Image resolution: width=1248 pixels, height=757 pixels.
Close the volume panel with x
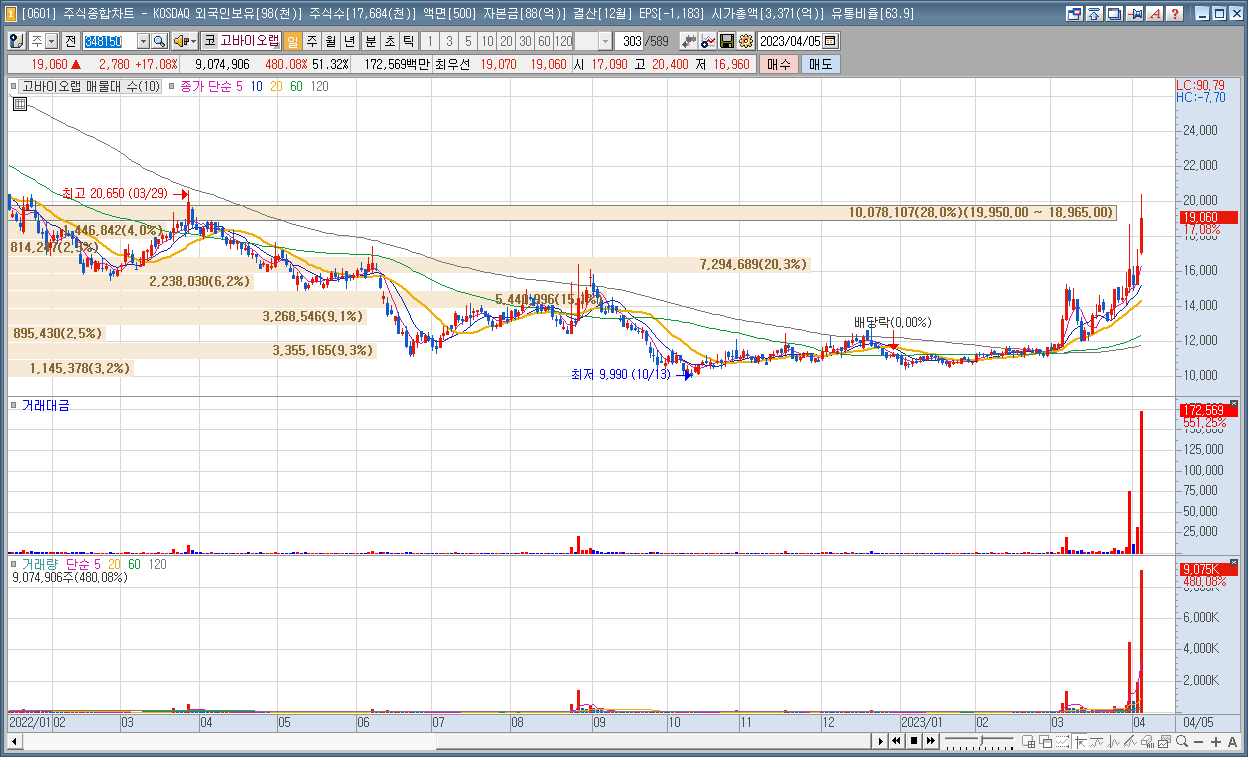[1233, 563]
